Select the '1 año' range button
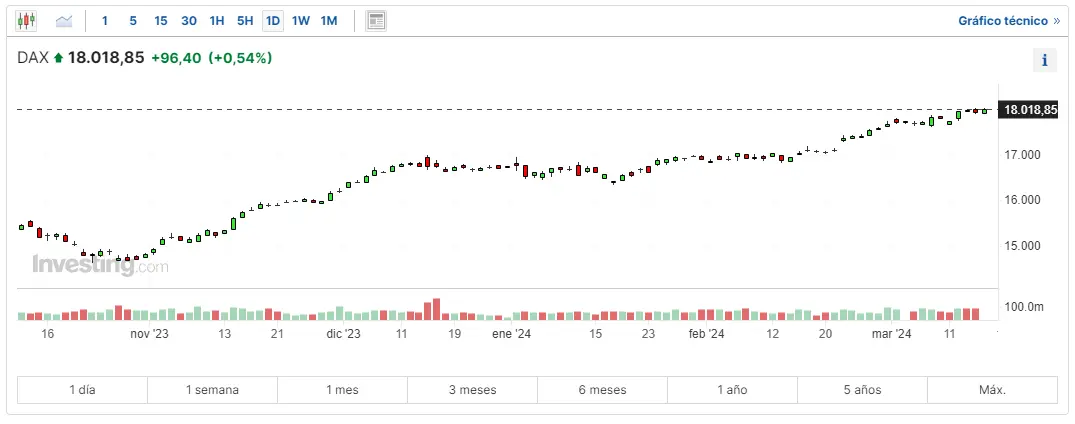The width and height of the screenshot is (1075, 424). click(x=732, y=390)
